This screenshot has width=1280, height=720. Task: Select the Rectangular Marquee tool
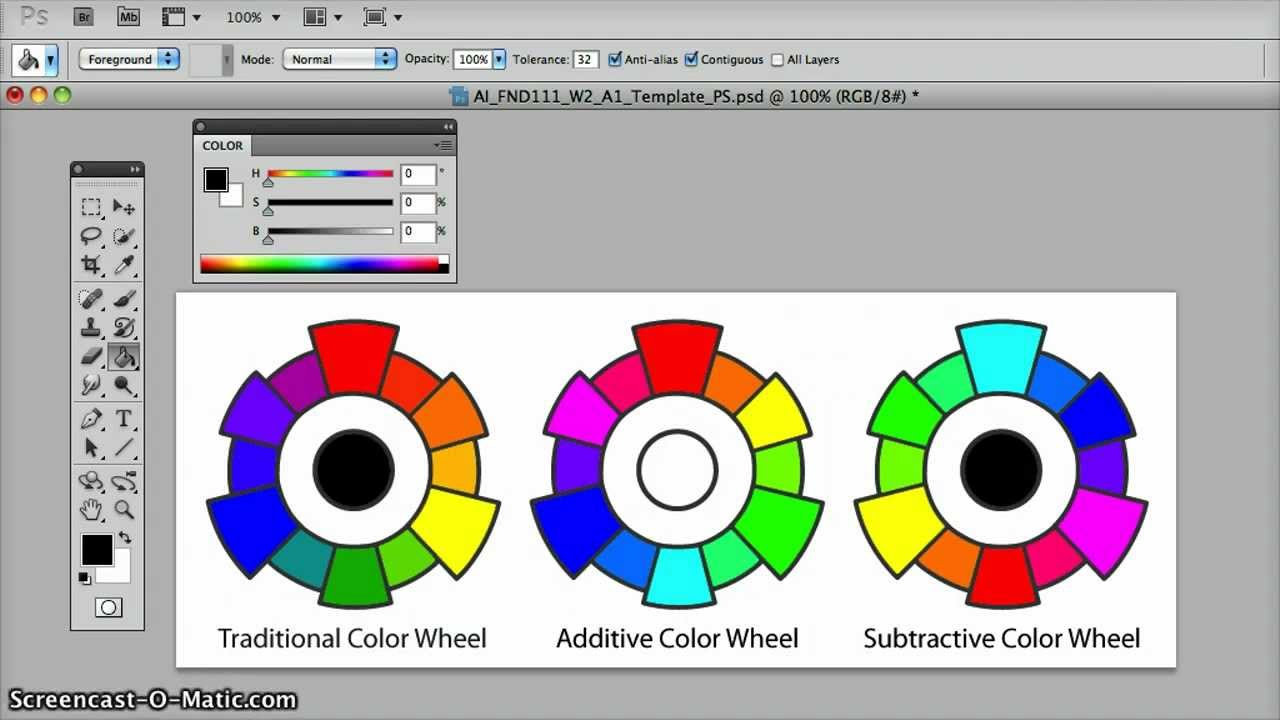click(x=91, y=207)
